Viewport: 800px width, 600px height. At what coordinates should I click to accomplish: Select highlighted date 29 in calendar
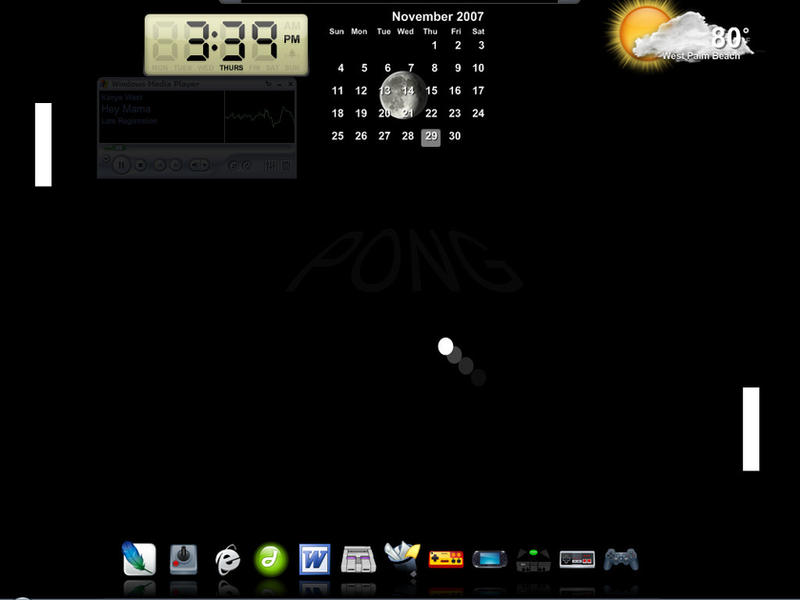click(x=431, y=136)
